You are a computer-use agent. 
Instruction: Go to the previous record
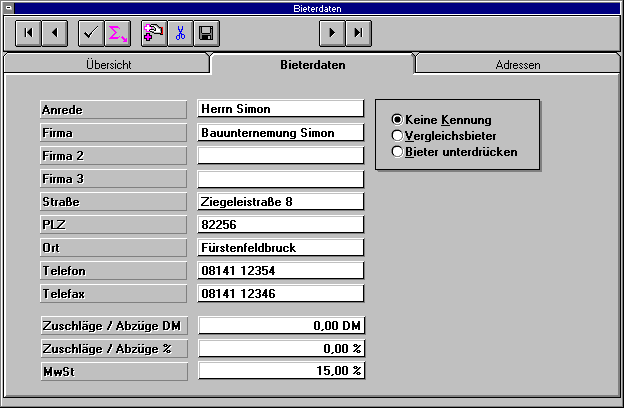click(x=54, y=33)
